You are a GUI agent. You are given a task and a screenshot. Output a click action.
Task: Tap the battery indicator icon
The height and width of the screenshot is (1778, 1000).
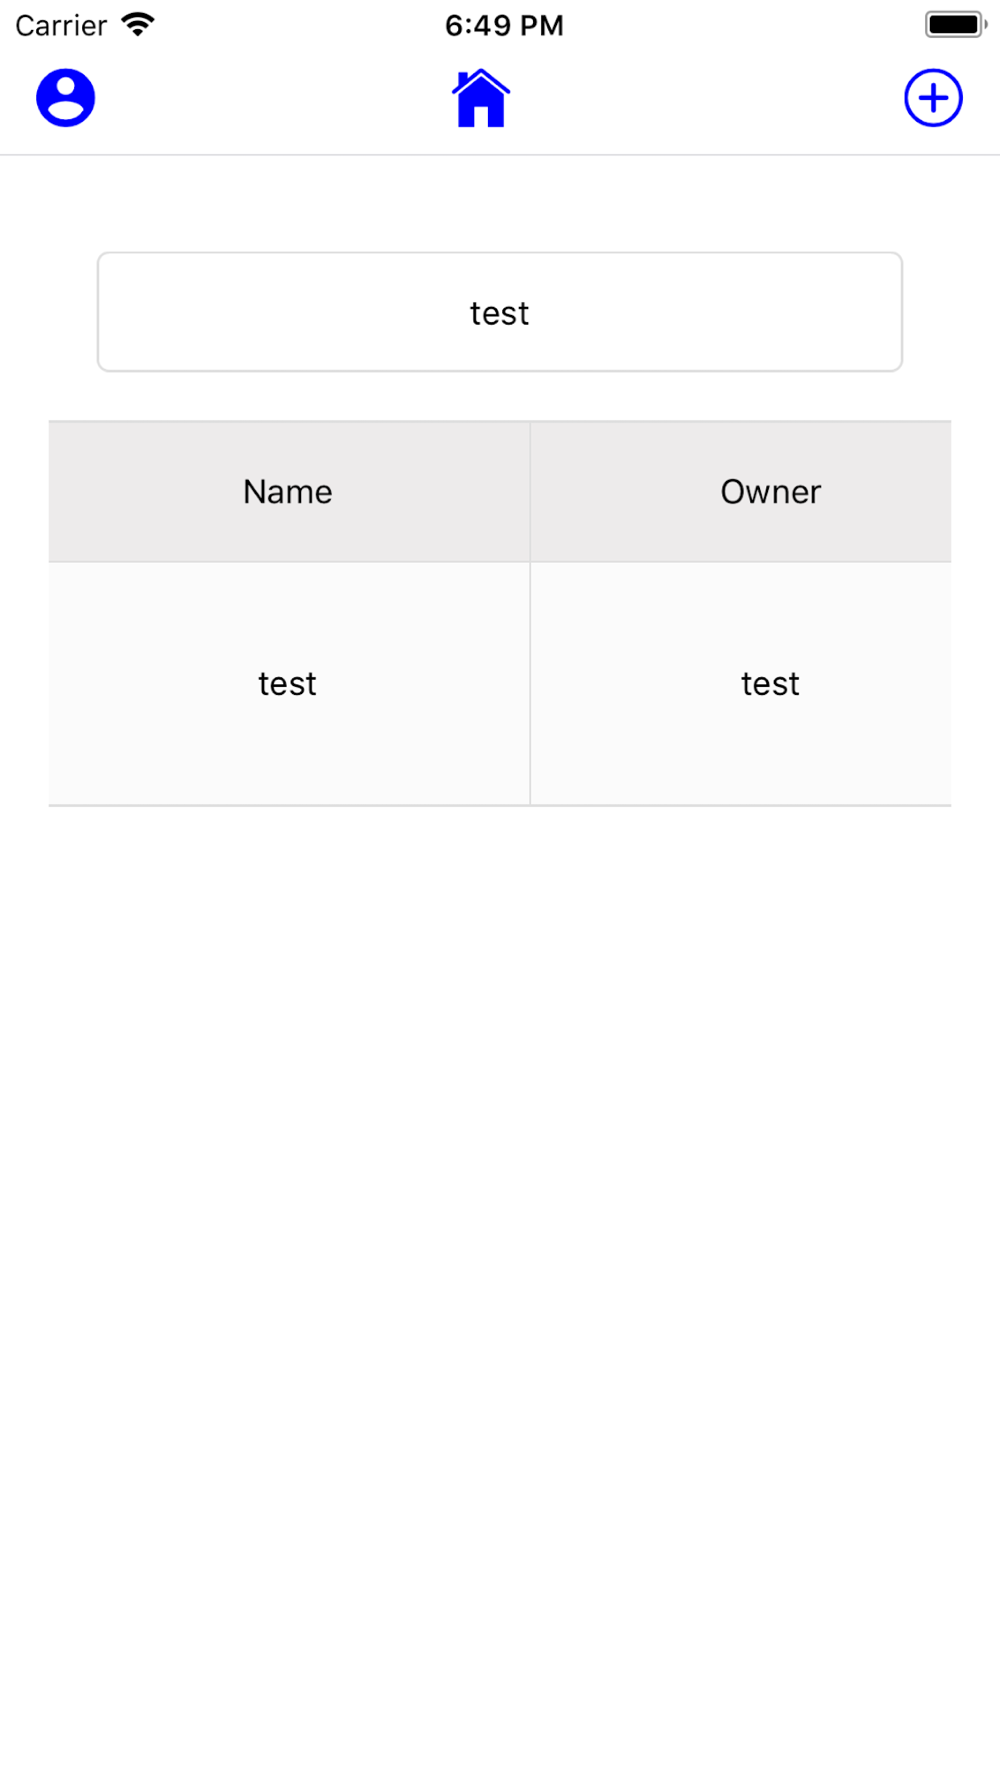point(956,24)
